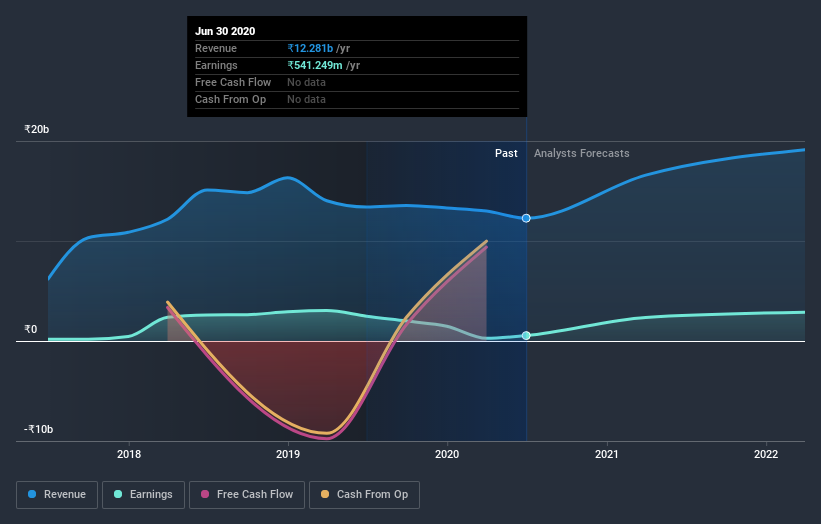Click the 2021 x-axis label
Viewport: 821px width, 524px height.
[606, 454]
